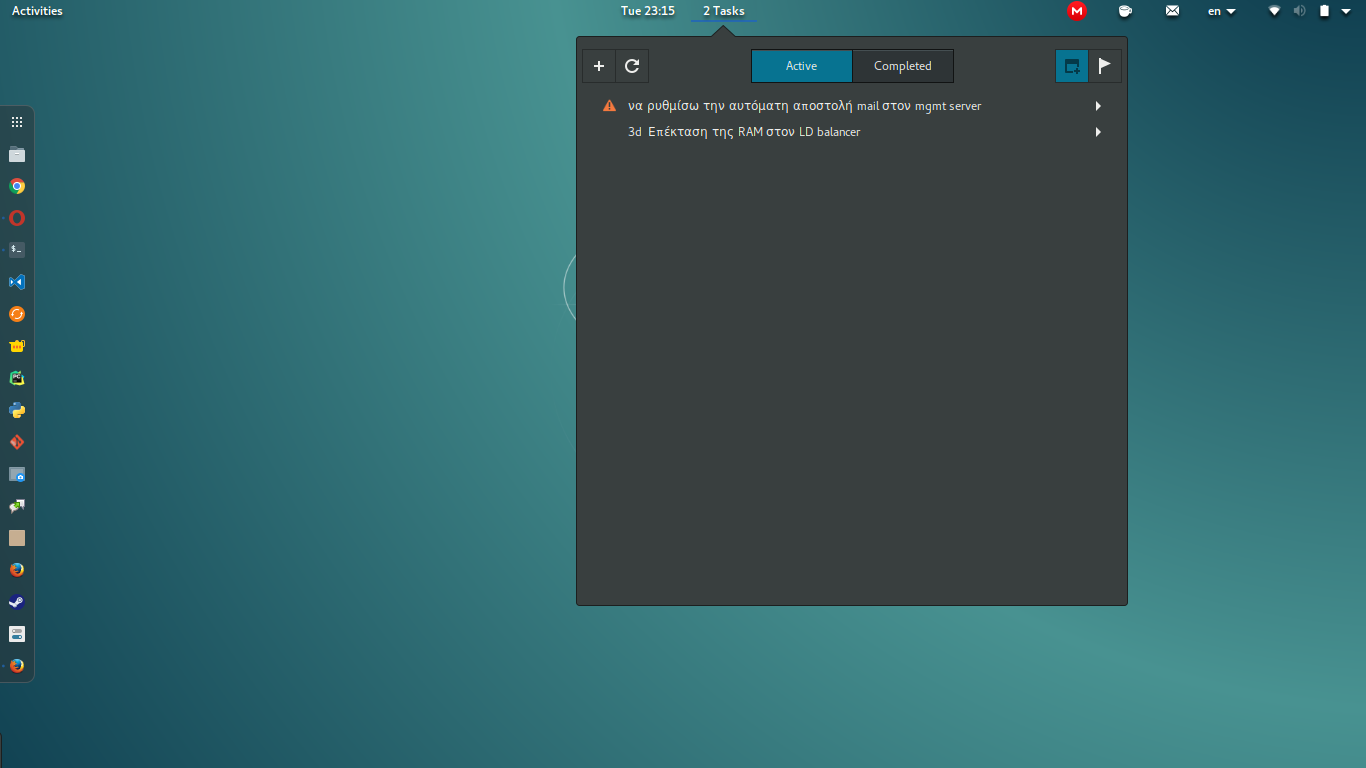Click the Activities button
1366x768 pixels.
tap(37, 11)
